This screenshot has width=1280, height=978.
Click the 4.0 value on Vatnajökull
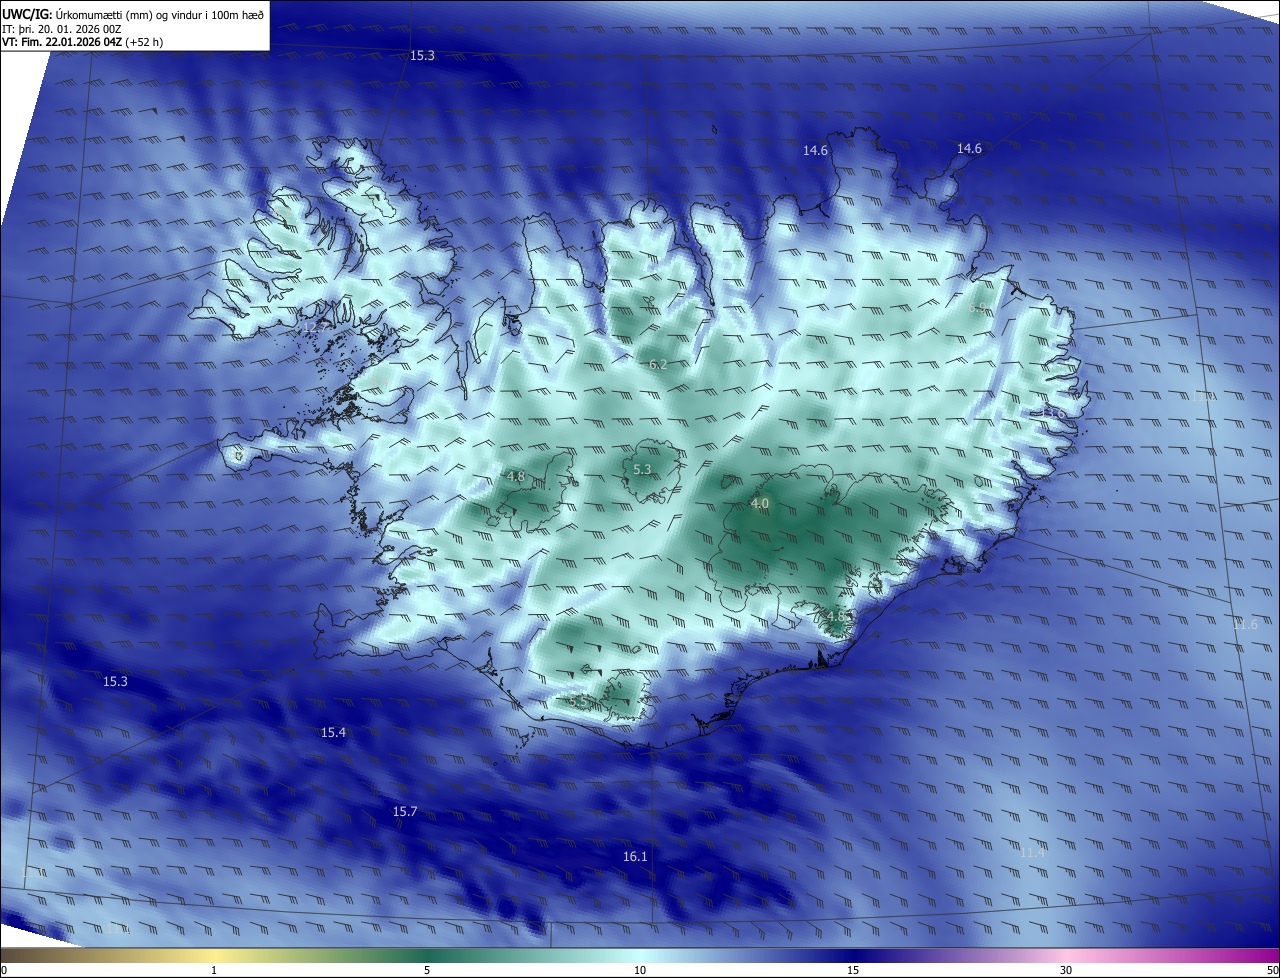click(760, 504)
